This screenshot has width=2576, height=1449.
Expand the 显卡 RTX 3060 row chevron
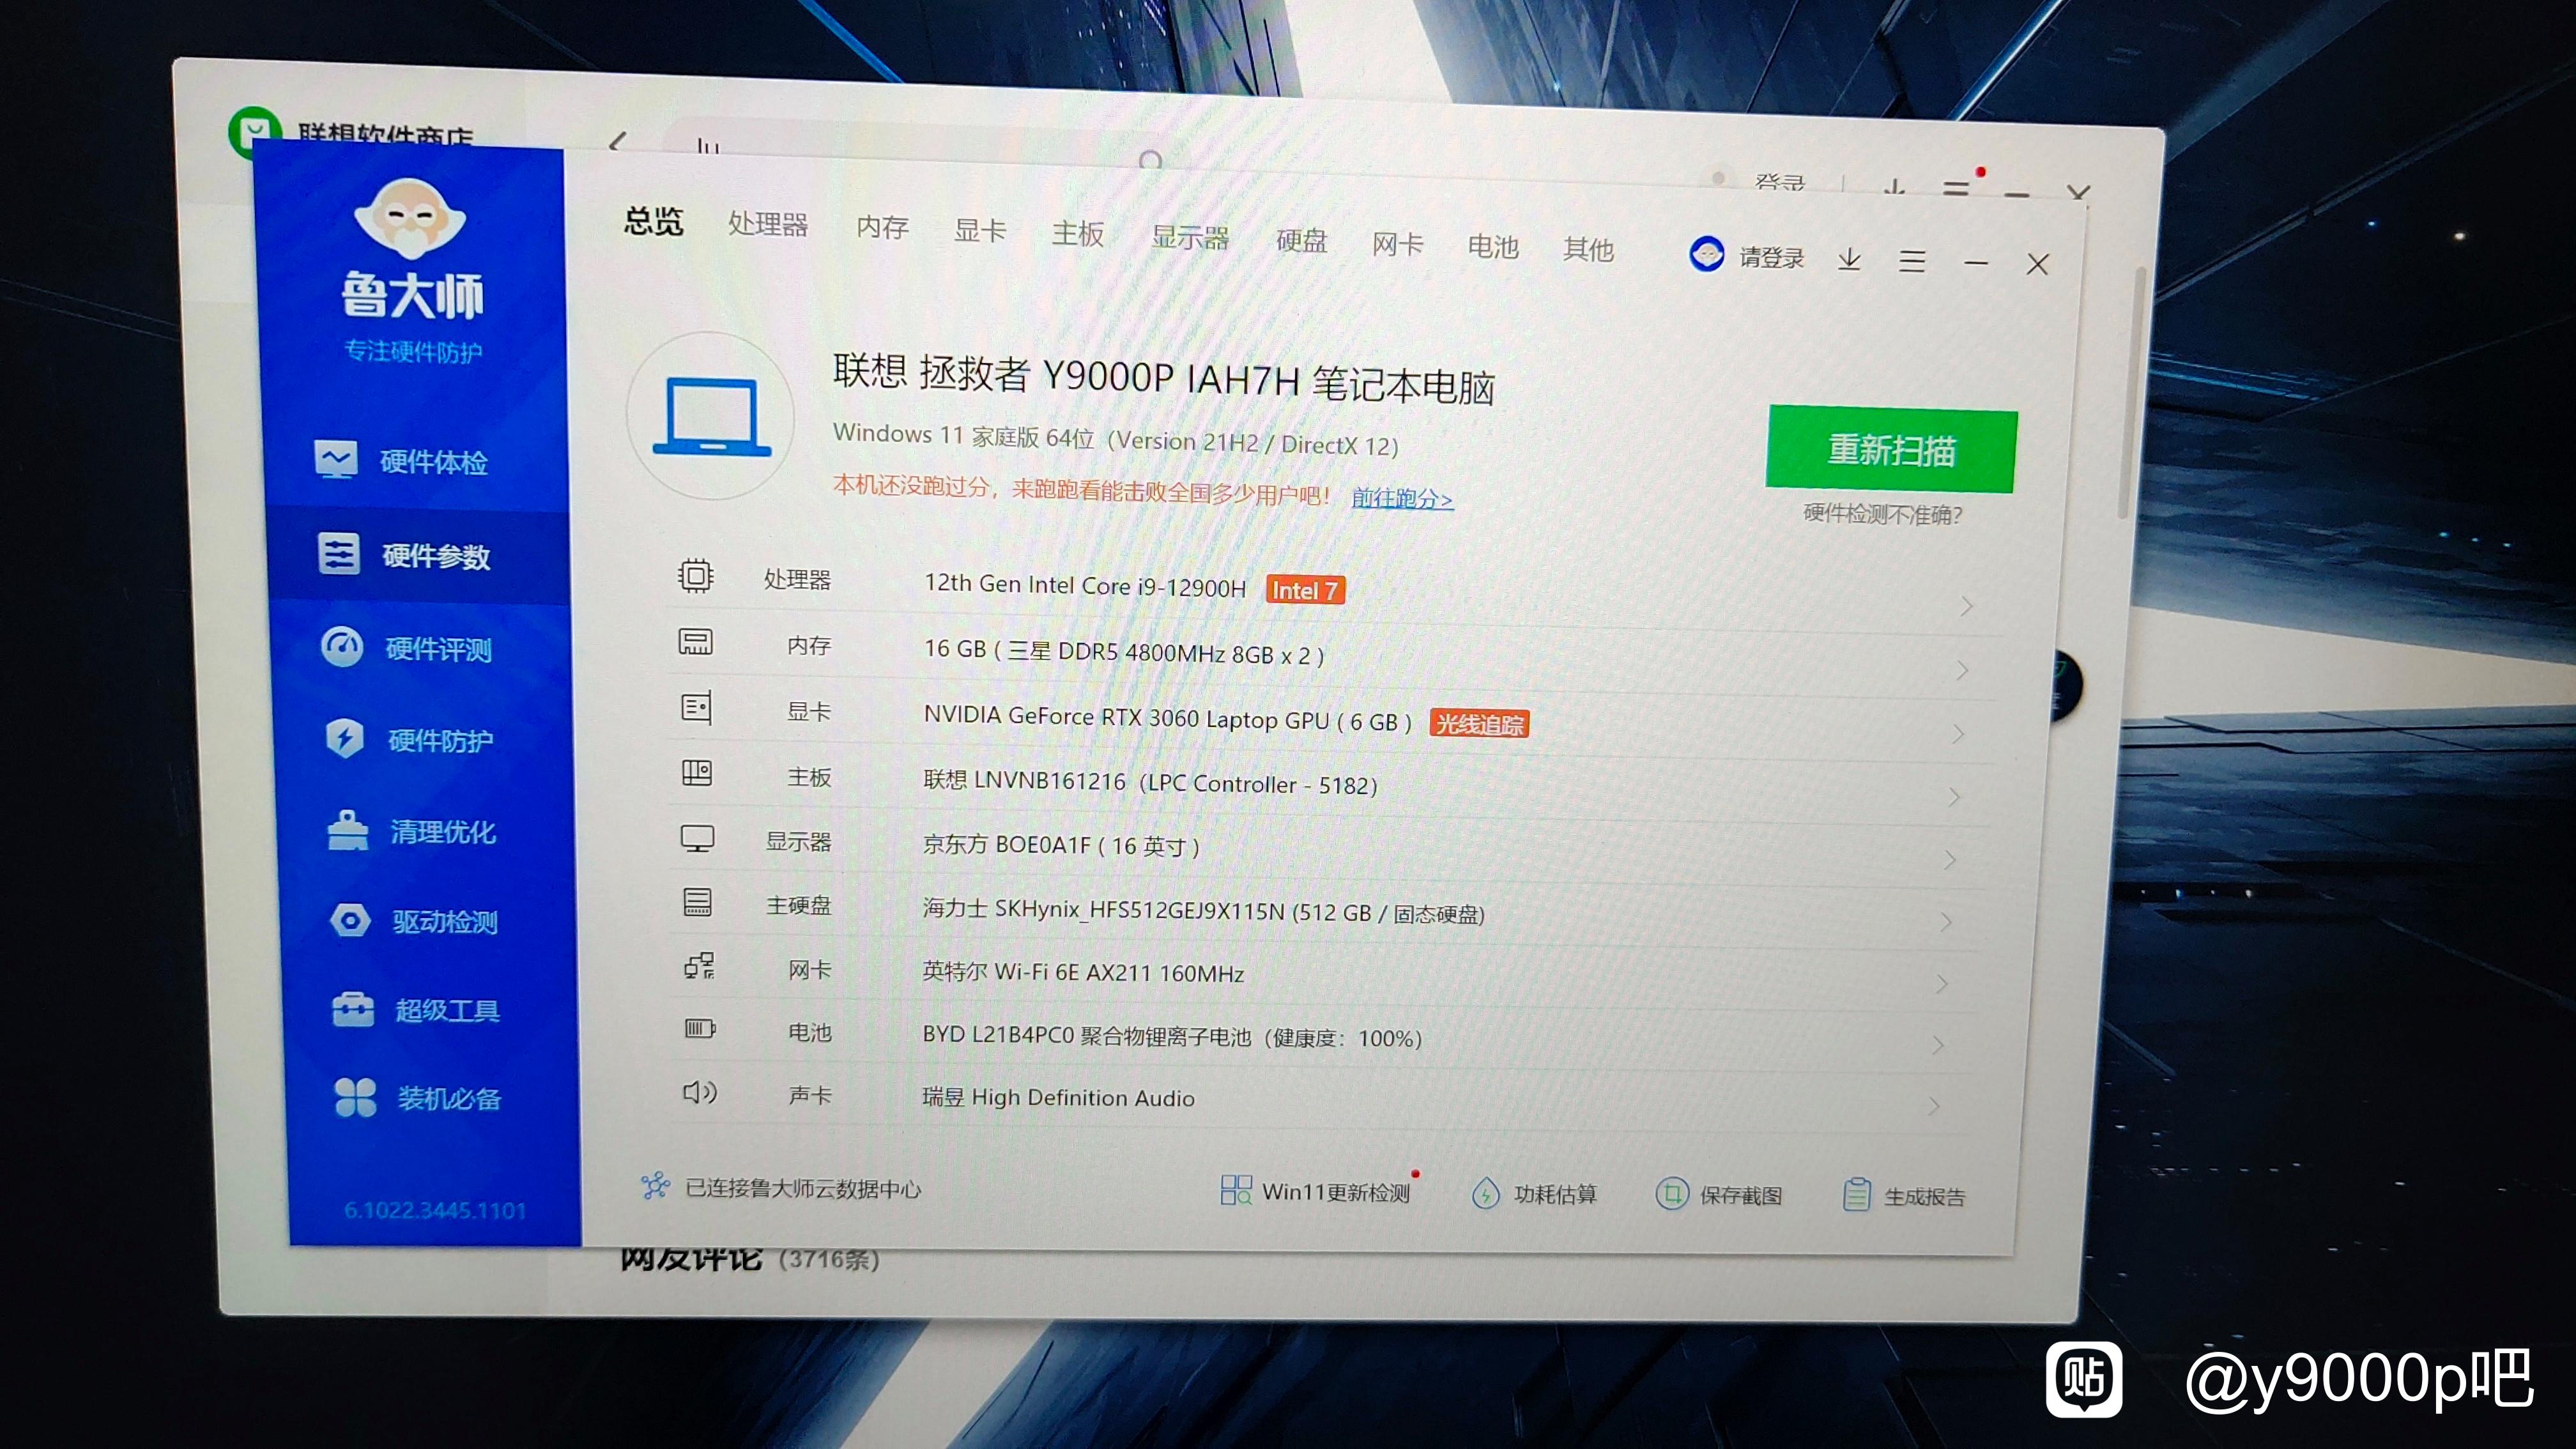[x=1958, y=734]
